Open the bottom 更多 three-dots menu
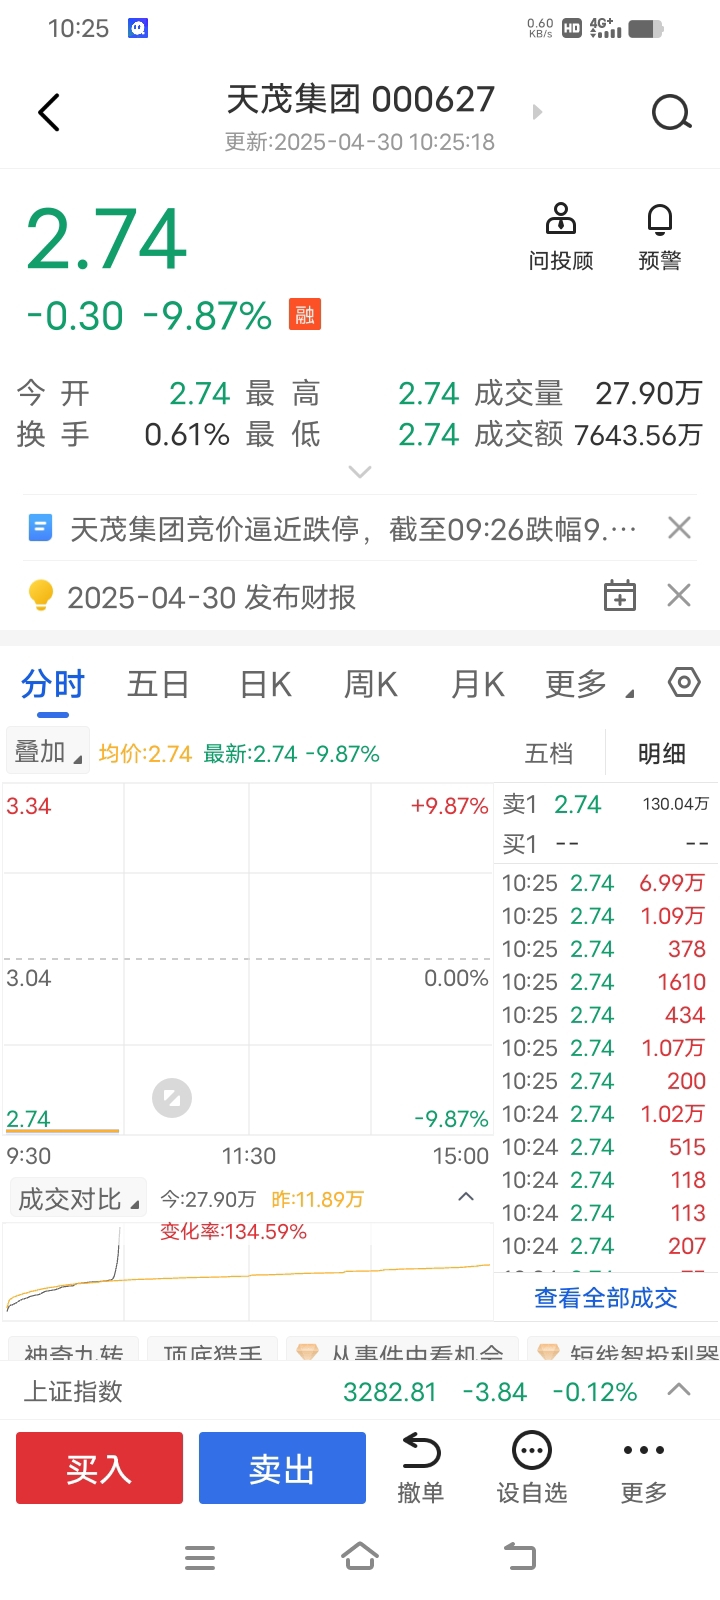720x1600 pixels. [x=644, y=1468]
